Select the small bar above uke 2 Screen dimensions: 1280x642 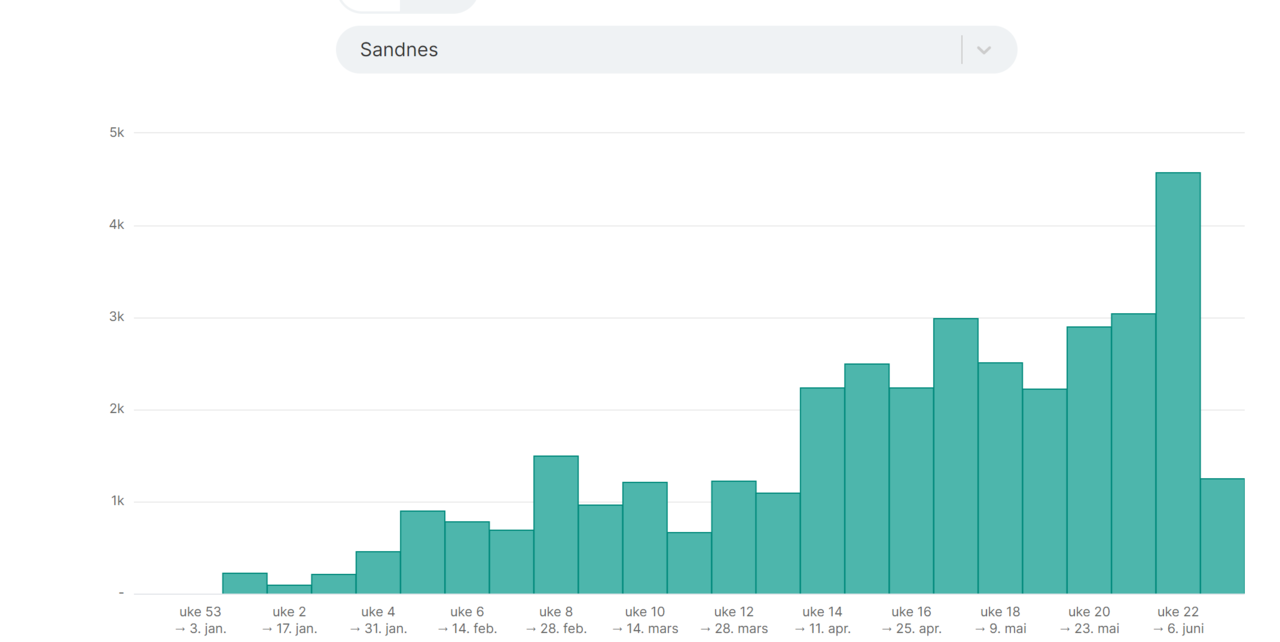pos(289,589)
